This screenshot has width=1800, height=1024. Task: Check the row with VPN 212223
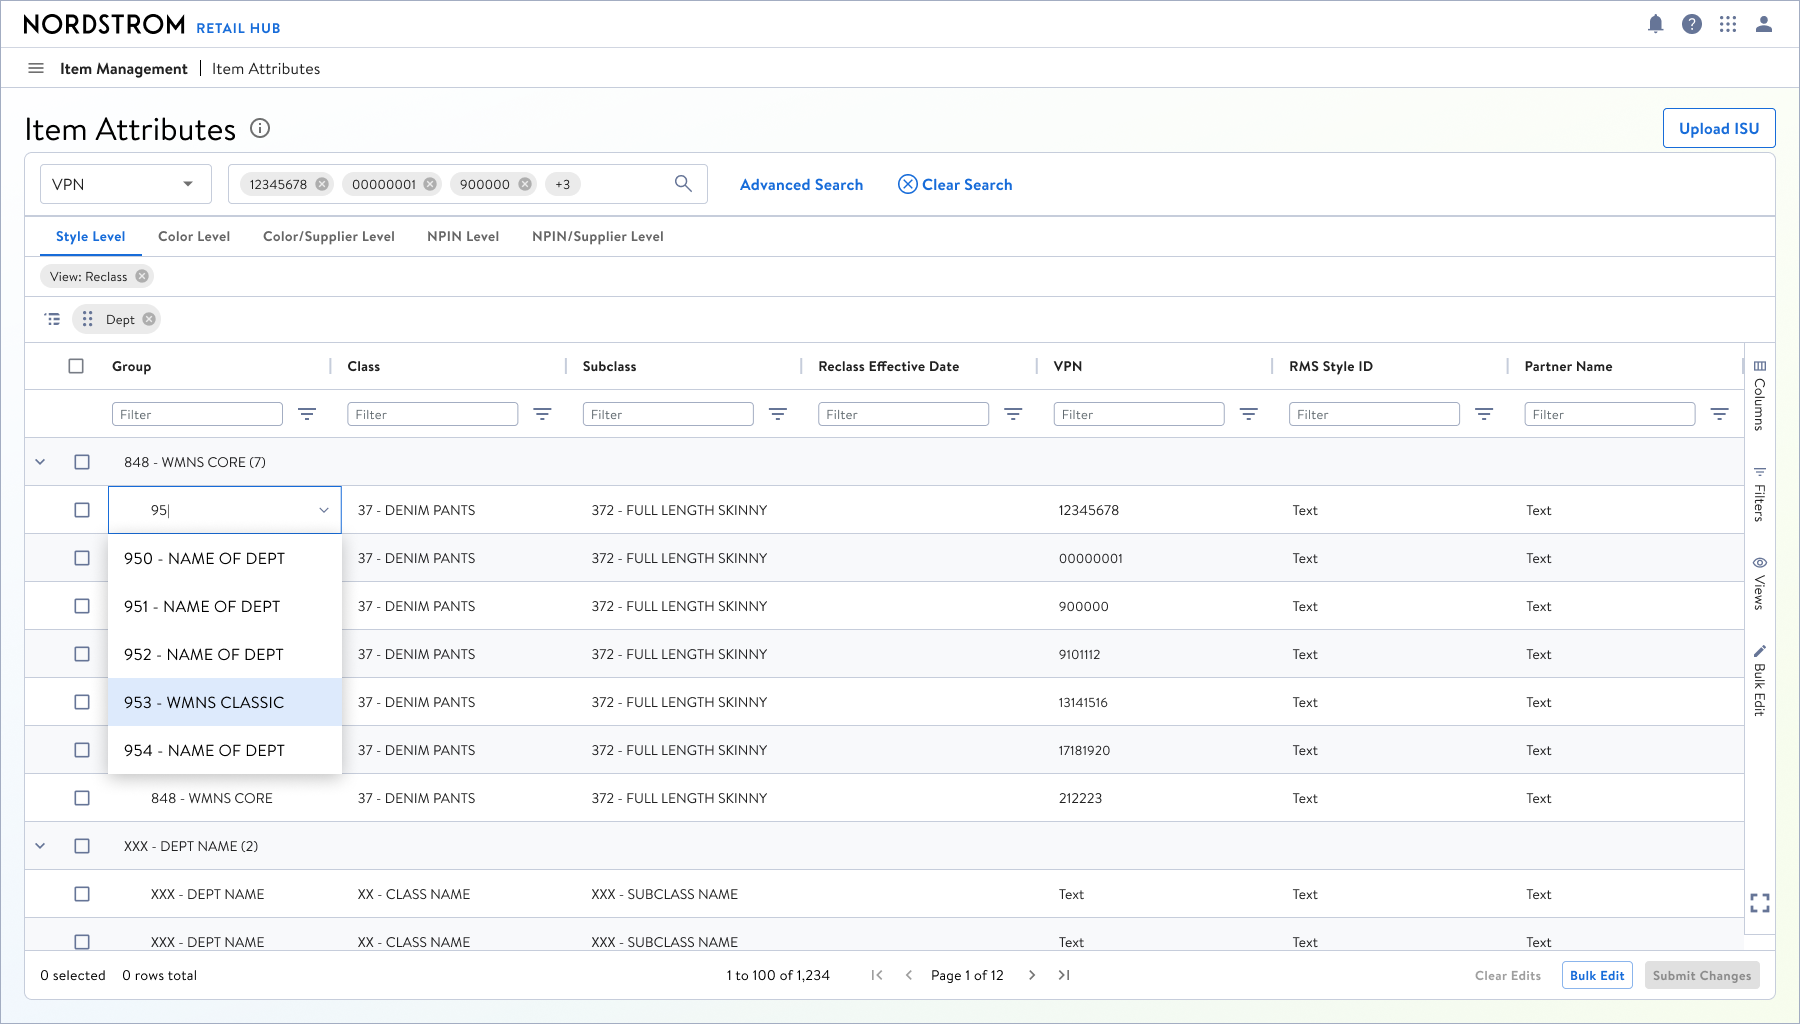82,798
